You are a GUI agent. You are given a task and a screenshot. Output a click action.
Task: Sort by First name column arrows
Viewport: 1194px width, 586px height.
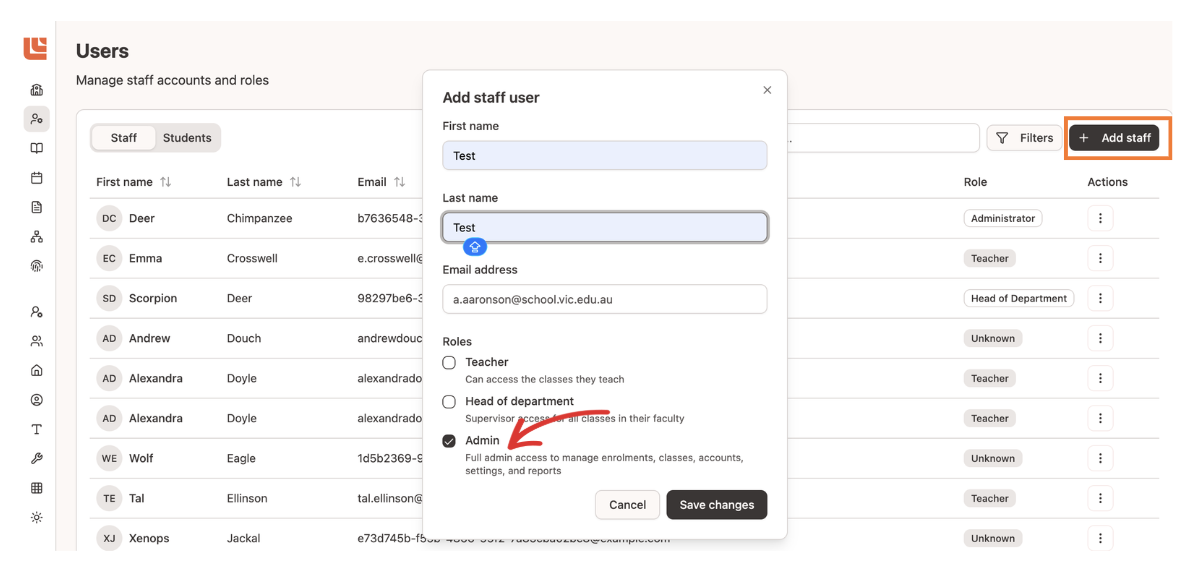point(166,182)
